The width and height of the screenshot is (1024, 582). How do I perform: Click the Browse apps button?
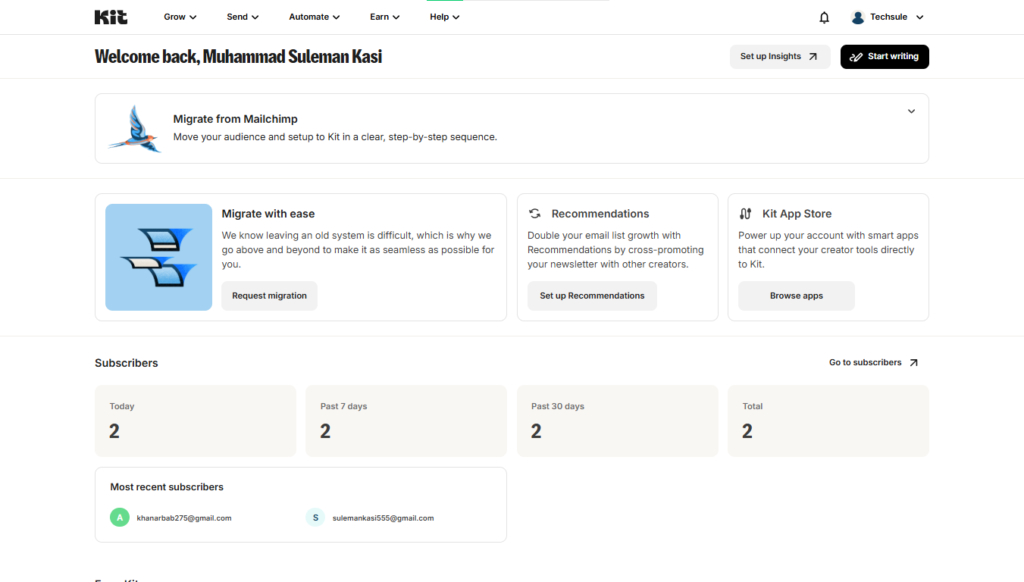pos(796,296)
